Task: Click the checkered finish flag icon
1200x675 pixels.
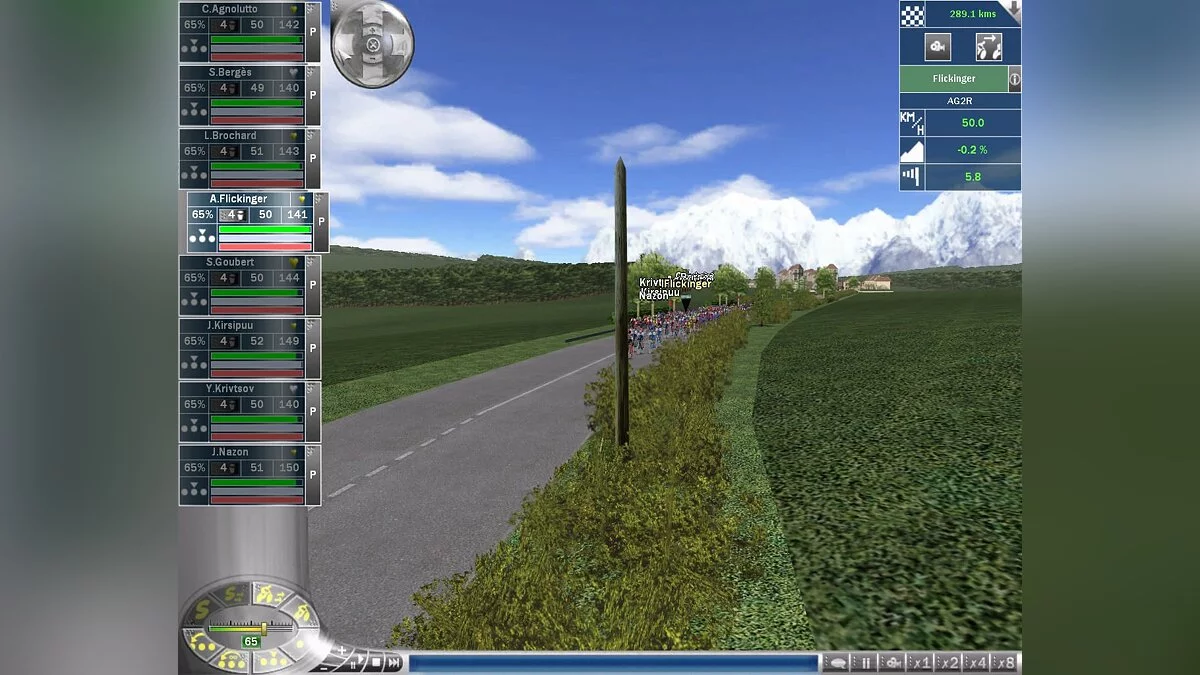Action: [x=912, y=14]
